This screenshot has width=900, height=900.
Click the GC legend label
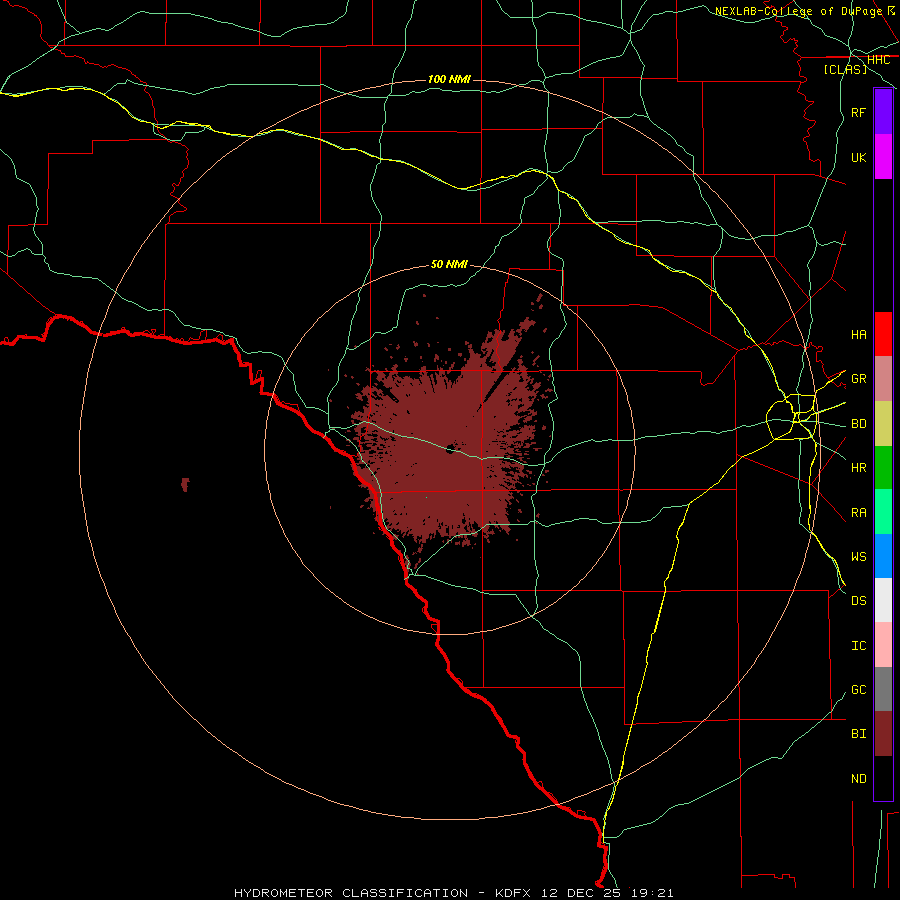coord(858,689)
